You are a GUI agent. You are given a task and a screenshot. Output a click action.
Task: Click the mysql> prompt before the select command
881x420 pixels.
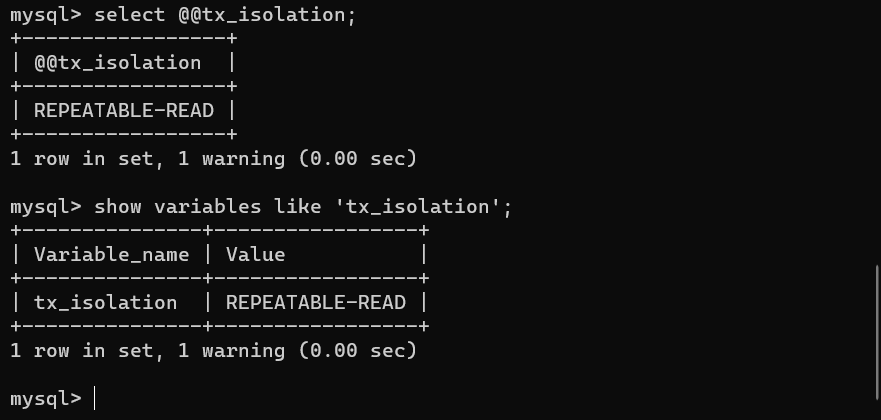pos(46,15)
